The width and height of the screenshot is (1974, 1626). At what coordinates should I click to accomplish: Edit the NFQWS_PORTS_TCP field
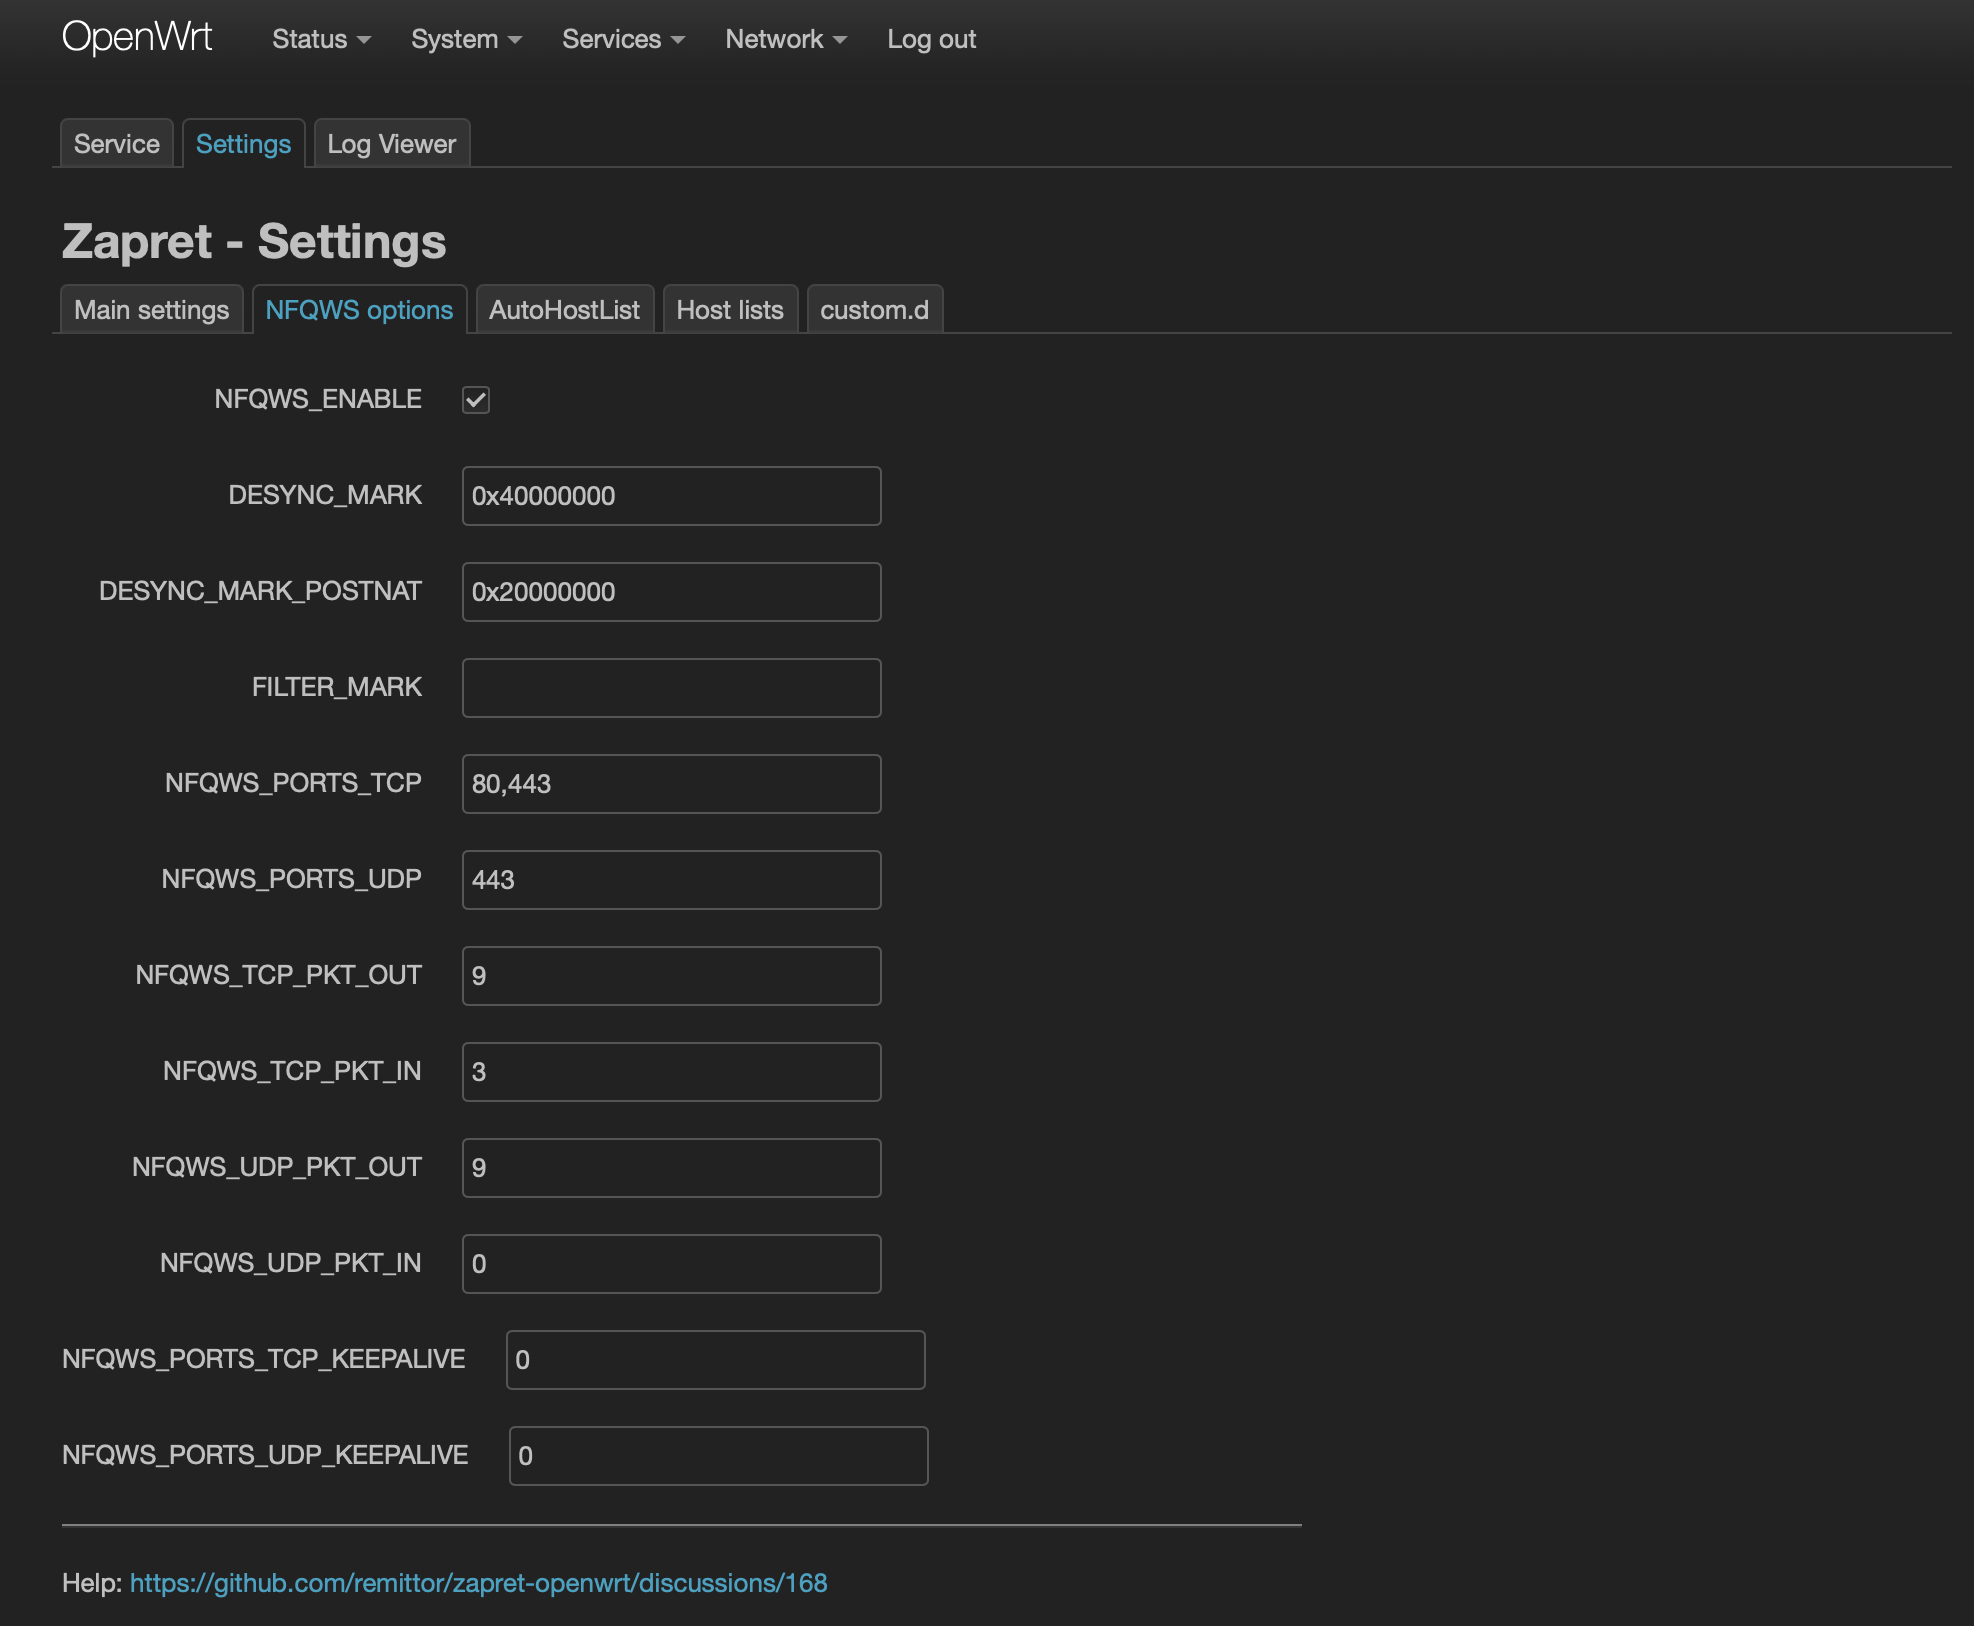[x=672, y=784]
